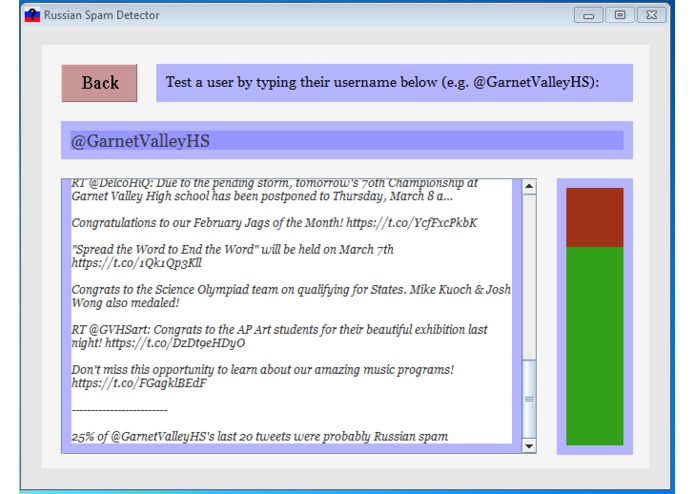Click the link https://t.co/YcfFxcPkbK
This screenshot has height=494, width=695.
tap(412, 222)
